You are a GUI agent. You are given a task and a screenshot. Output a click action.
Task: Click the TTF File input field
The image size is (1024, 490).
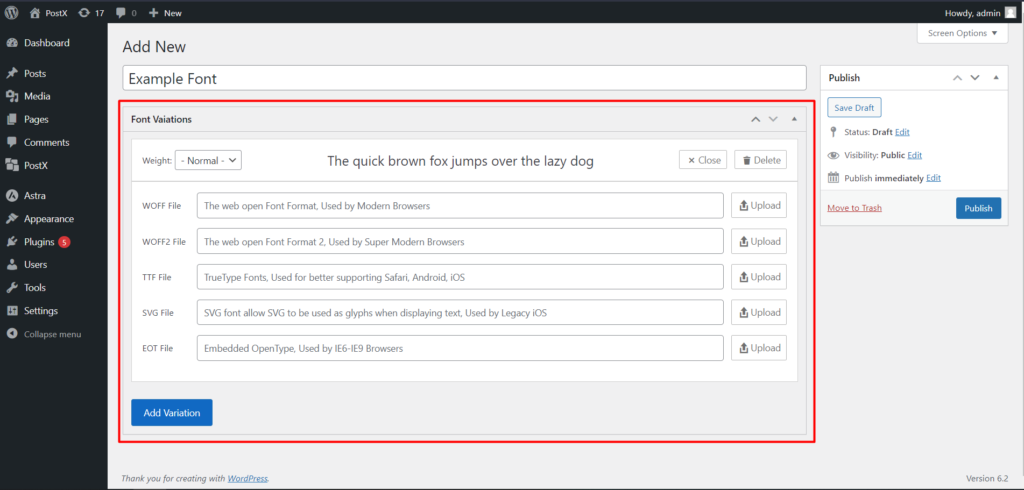(460, 277)
